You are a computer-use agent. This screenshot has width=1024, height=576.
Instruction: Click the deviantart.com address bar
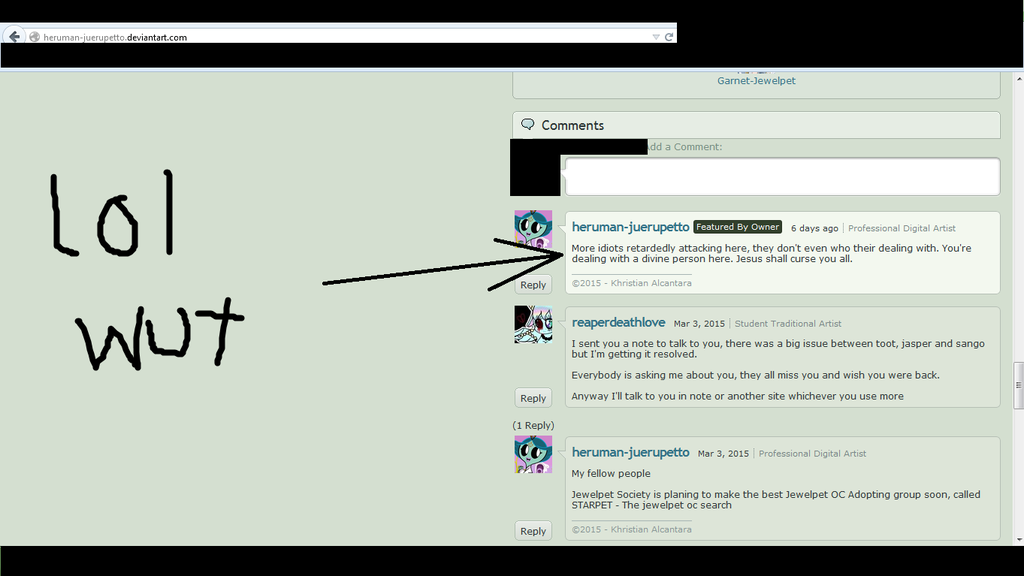300,37
